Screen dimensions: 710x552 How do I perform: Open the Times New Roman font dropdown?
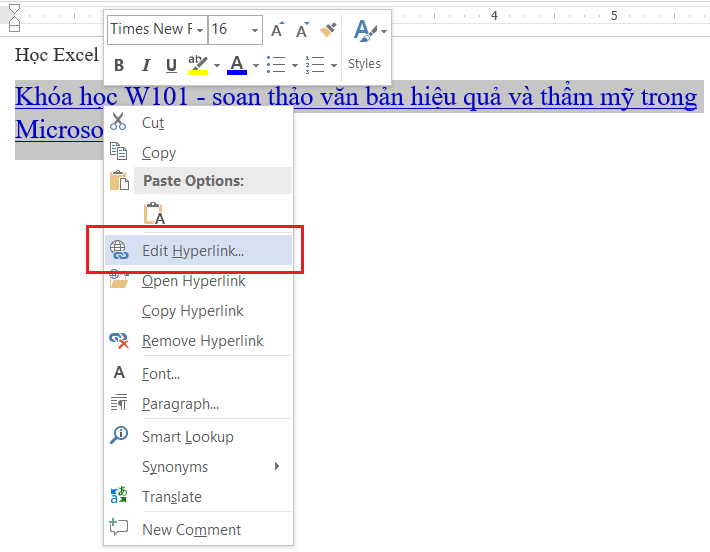click(200, 30)
